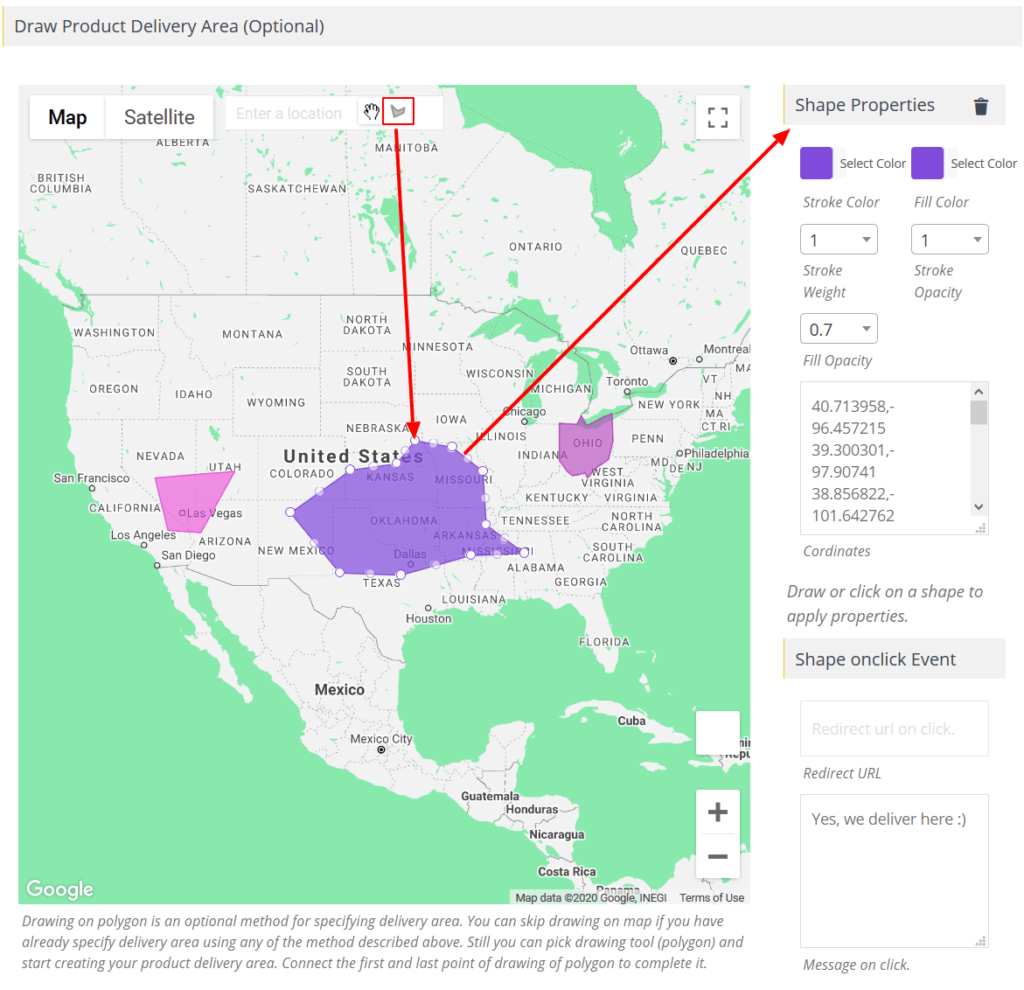Switch to Satellite map view
1024x990 pixels.
tap(159, 117)
